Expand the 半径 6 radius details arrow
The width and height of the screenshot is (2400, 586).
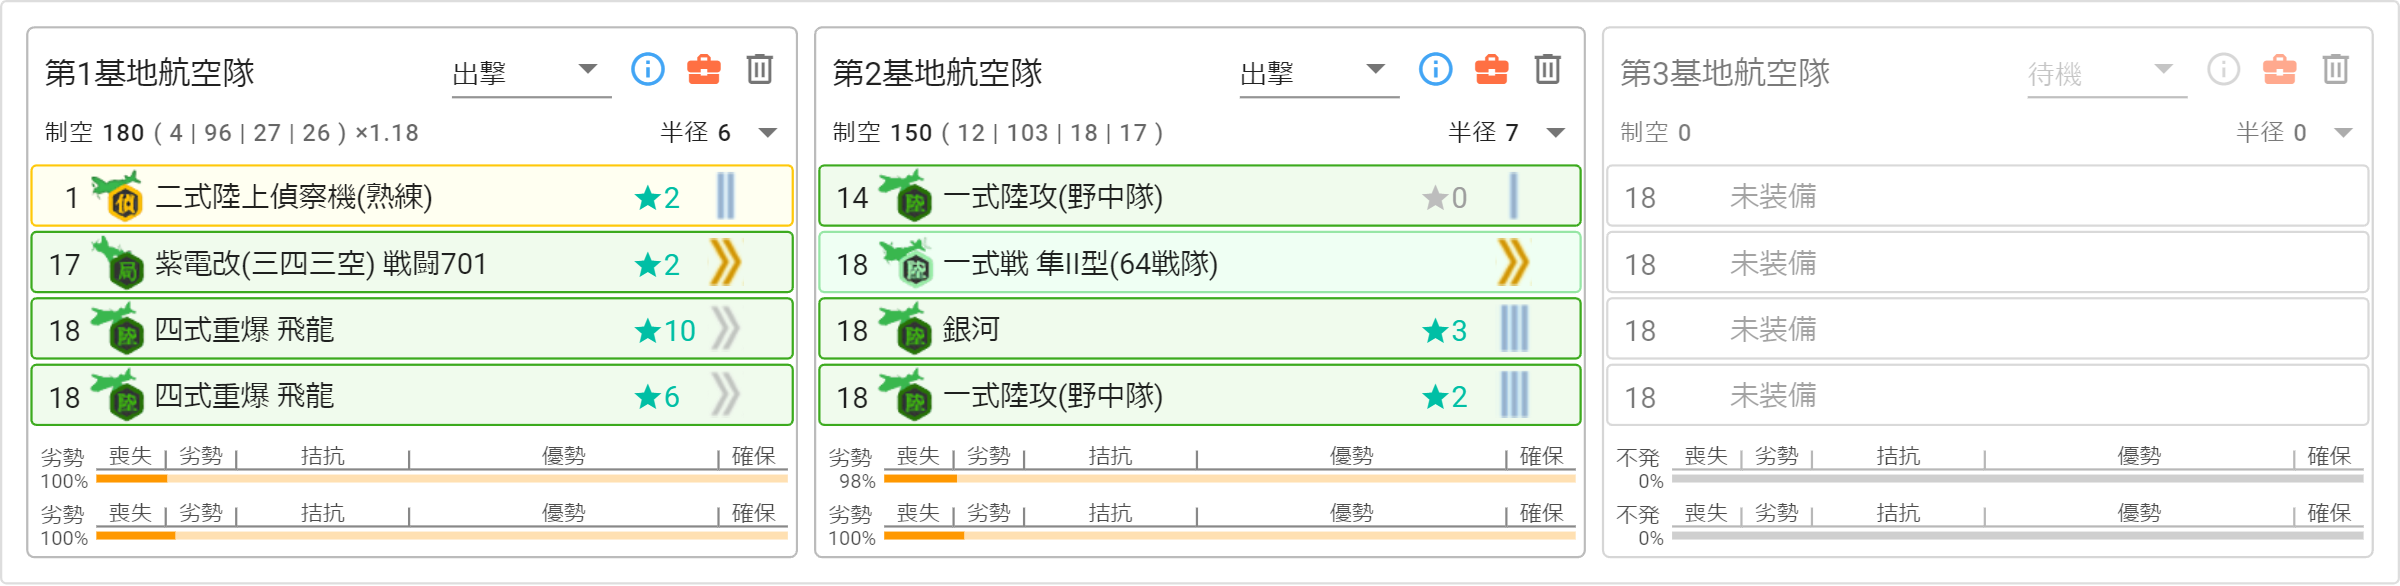point(768,133)
